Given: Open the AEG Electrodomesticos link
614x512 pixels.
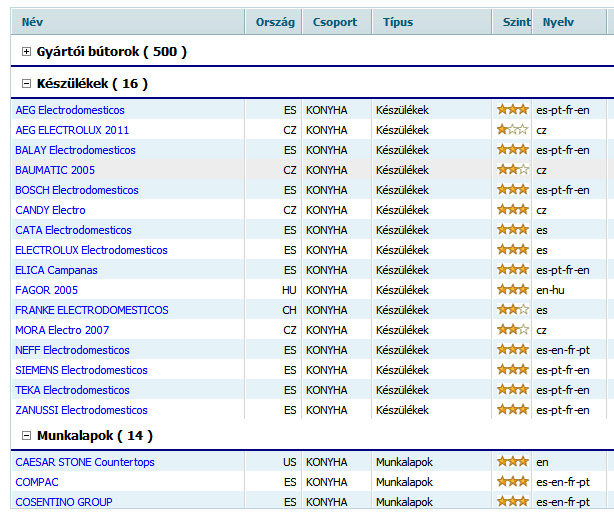Looking at the screenshot, I should 70,110.
